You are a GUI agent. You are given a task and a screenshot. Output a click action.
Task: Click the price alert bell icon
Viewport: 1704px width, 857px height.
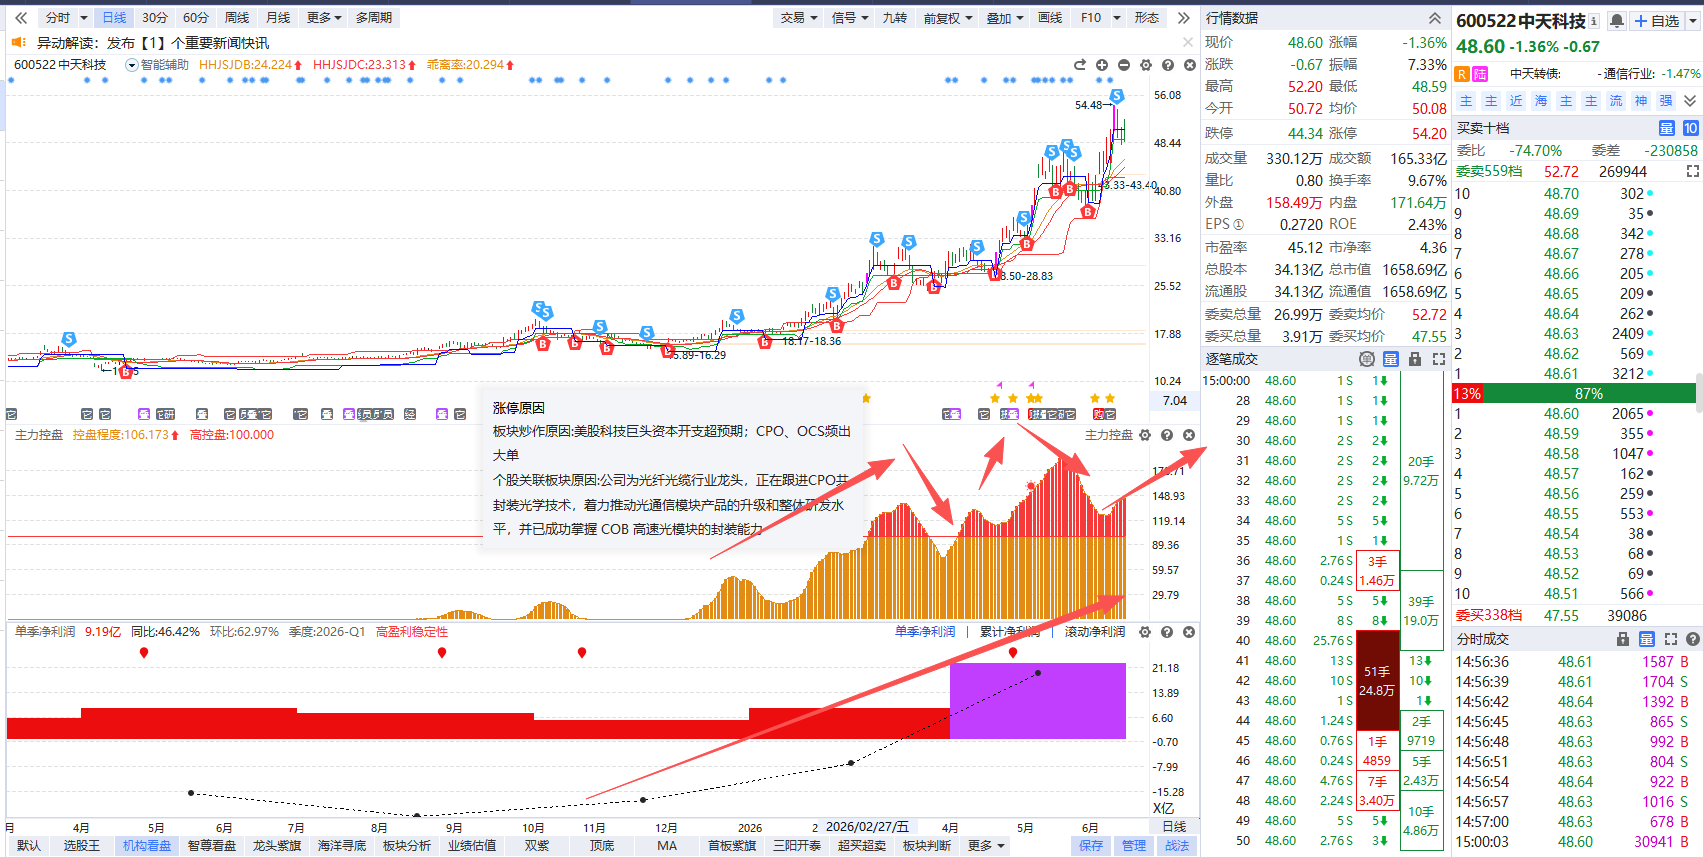tap(1617, 21)
